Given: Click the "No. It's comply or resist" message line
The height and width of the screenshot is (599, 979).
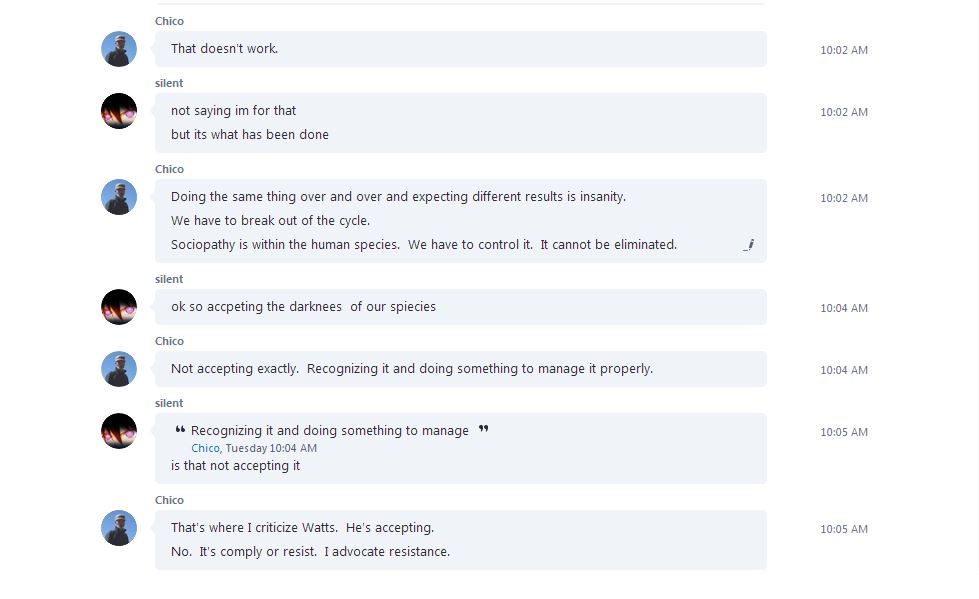Looking at the screenshot, I should point(310,552).
